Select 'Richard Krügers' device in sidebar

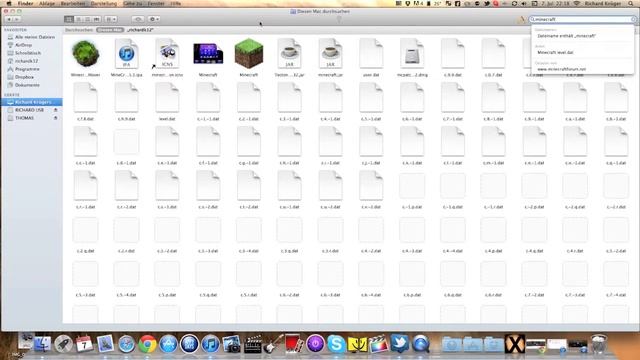(x=31, y=102)
